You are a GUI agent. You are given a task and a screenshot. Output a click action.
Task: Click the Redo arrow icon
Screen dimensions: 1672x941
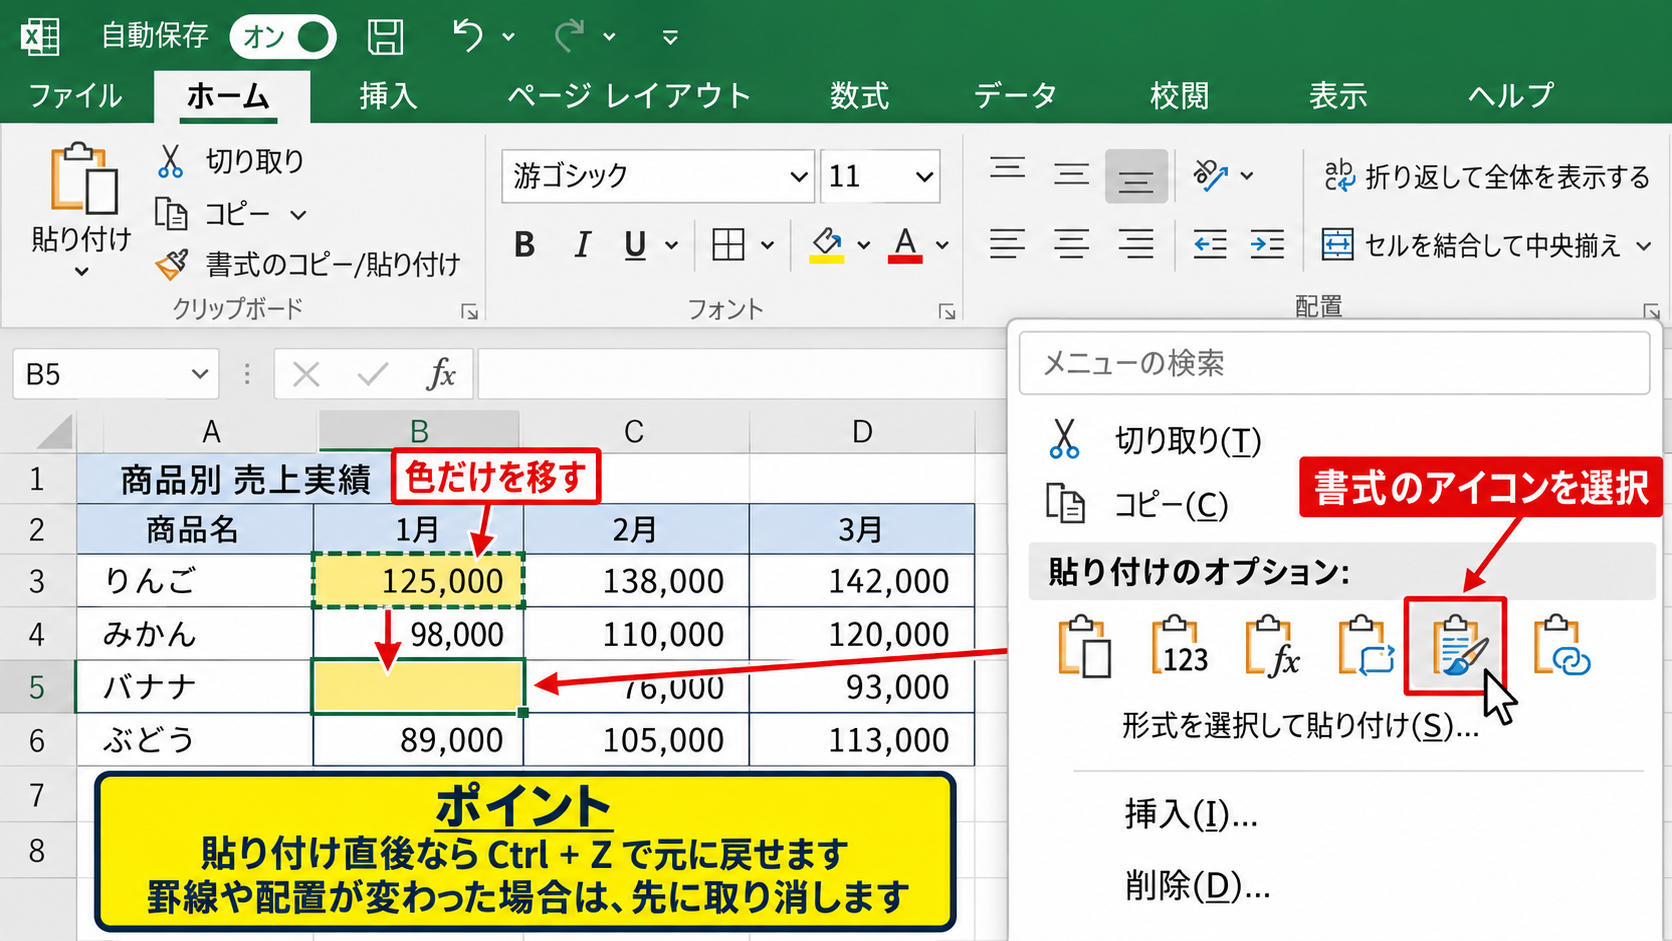coord(570,36)
